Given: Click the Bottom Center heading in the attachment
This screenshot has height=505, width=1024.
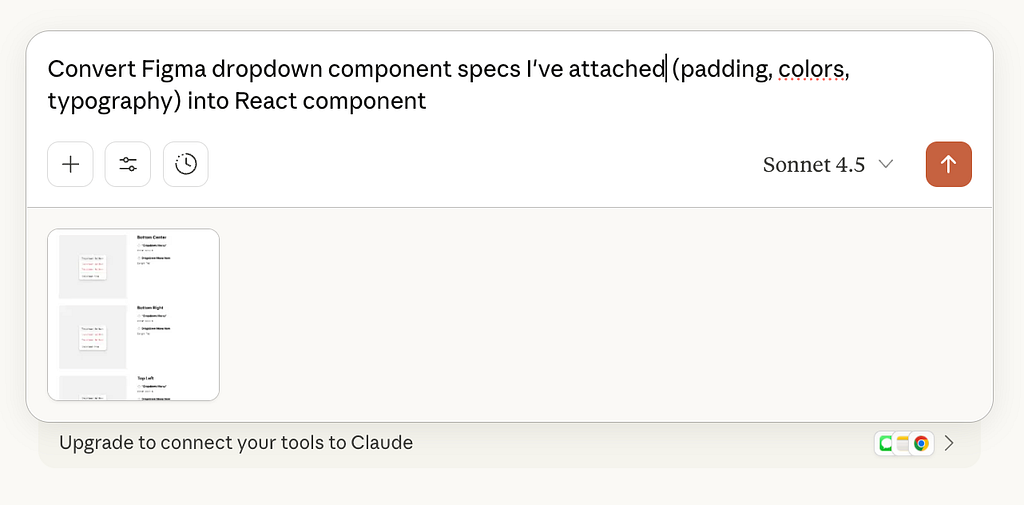Looking at the screenshot, I should click(152, 238).
